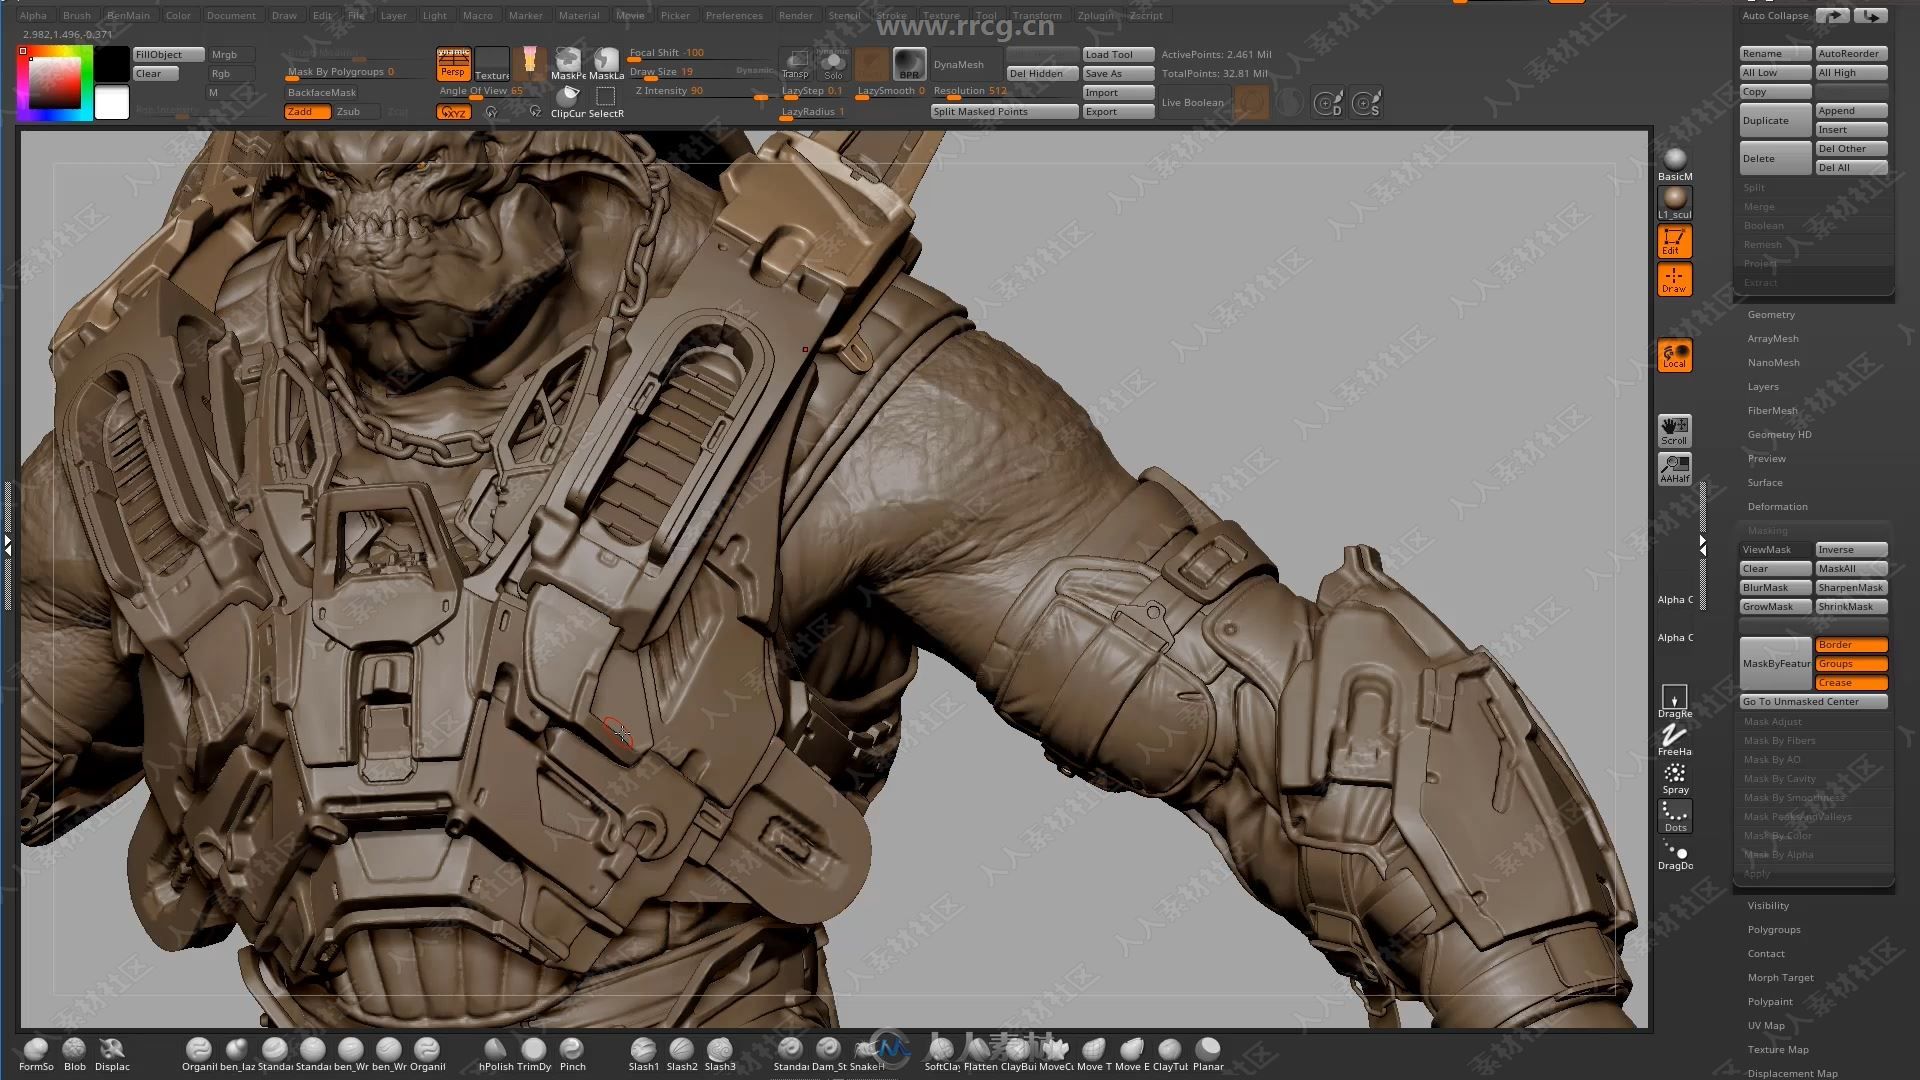The height and width of the screenshot is (1080, 1920).
Task: Toggle Zadd sculpting mode on
Action: 302,111
